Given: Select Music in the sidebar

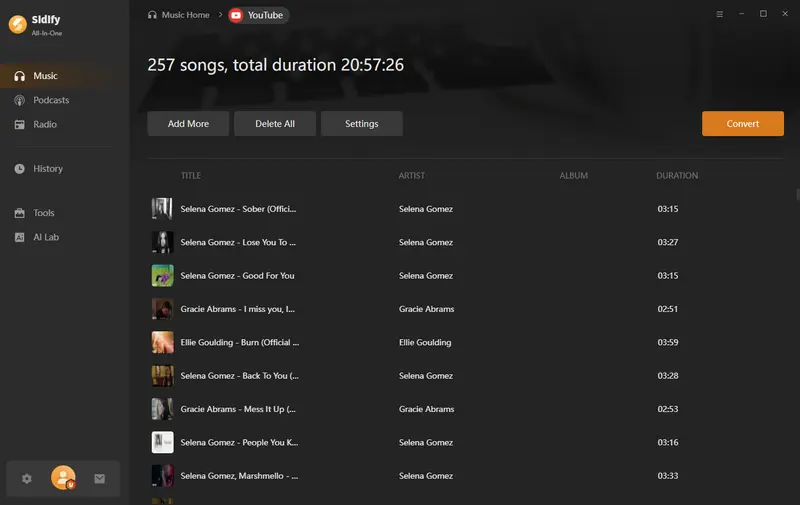Looking at the screenshot, I should (x=45, y=76).
